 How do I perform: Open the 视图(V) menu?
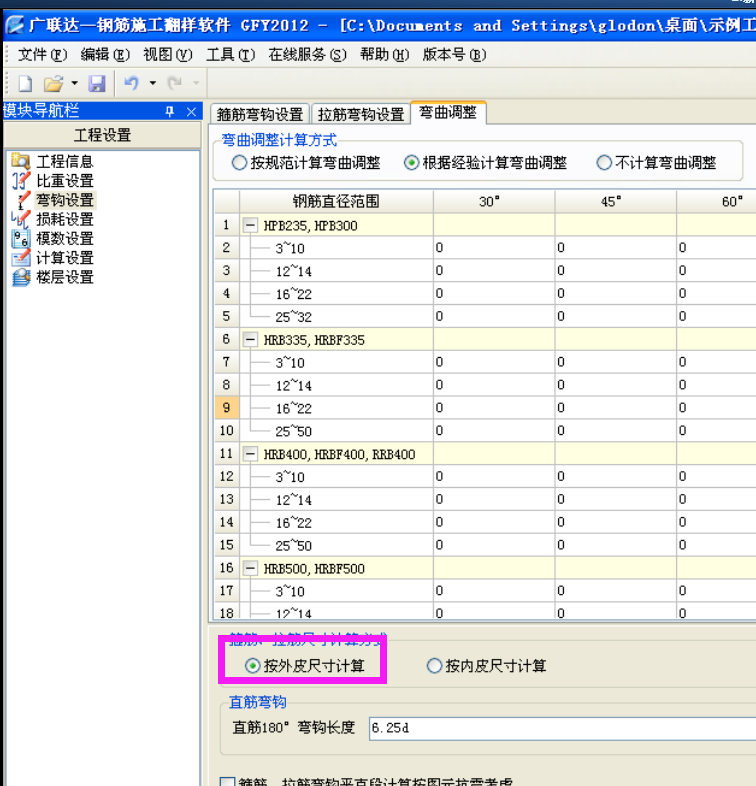click(x=167, y=54)
